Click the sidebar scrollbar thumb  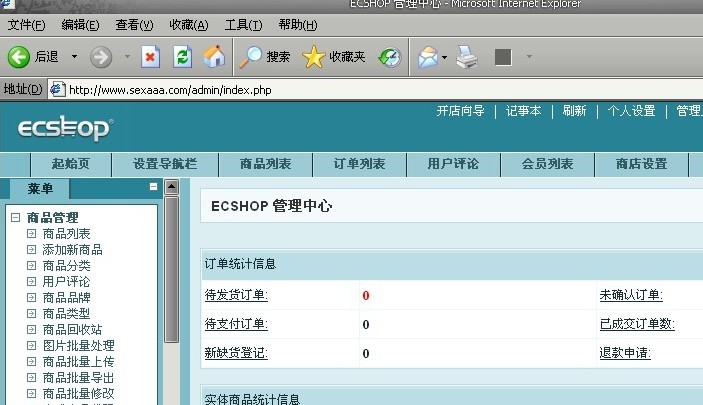[x=171, y=270]
